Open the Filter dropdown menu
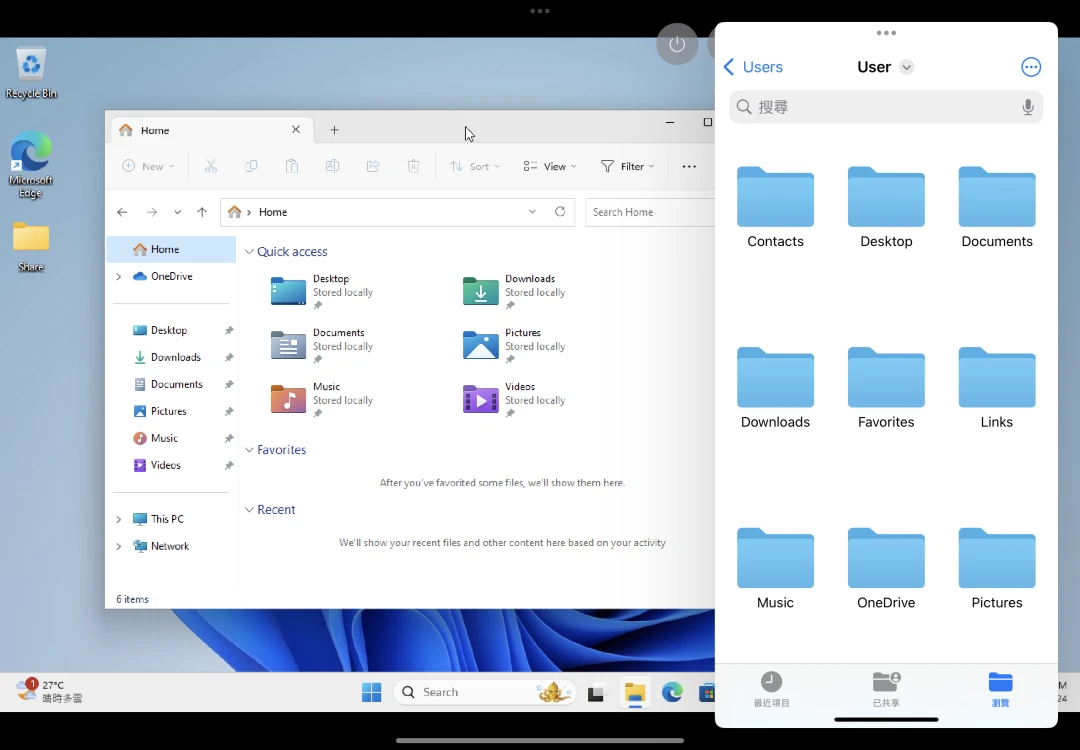Image resolution: width=1080 pixels, height=750 pixels. click(627, 166)
